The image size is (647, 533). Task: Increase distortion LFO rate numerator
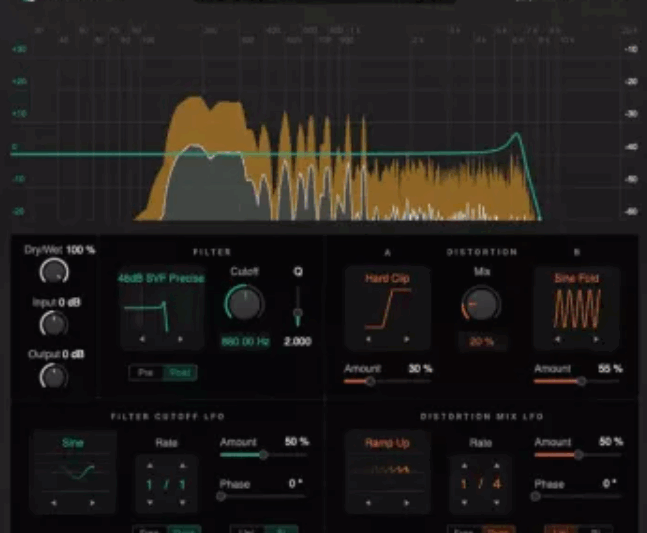click(465, 466)
